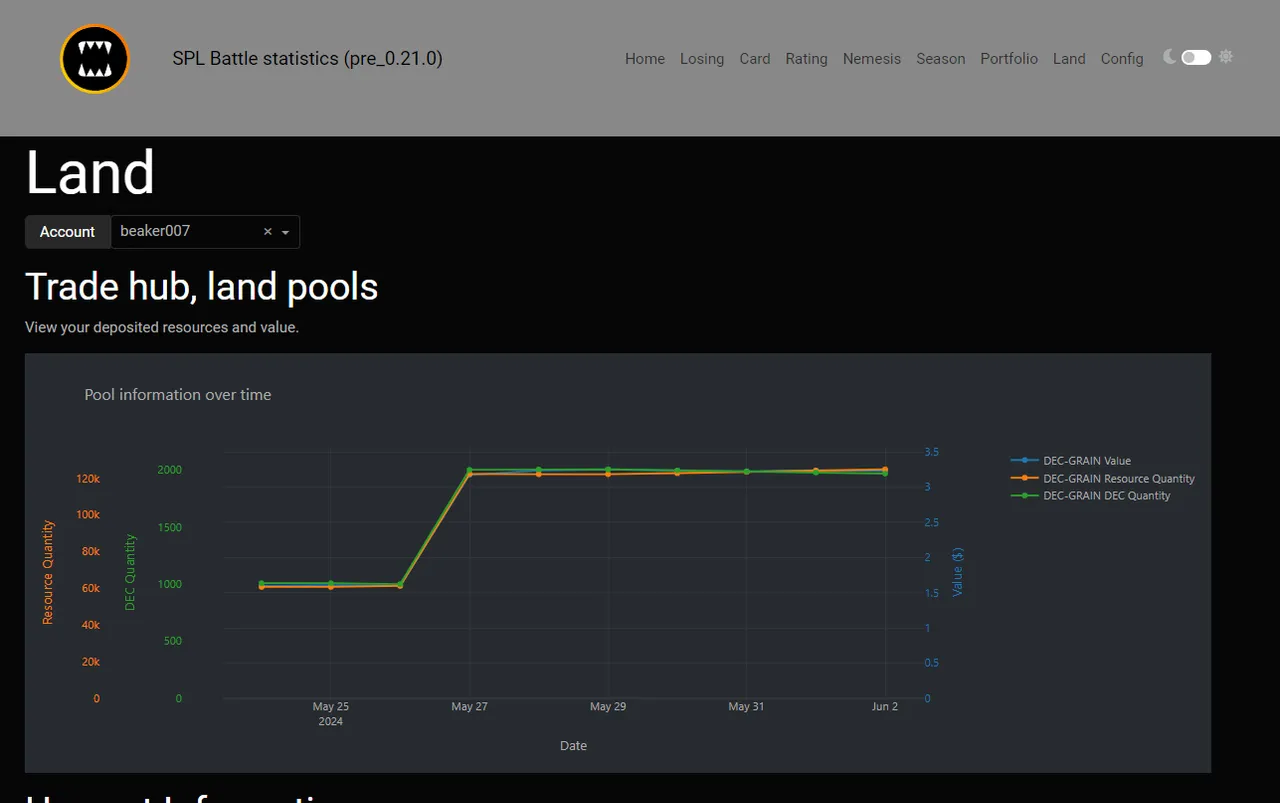Click the SPL Battle statistics title
1280x803 pixels.
point(307,59)
